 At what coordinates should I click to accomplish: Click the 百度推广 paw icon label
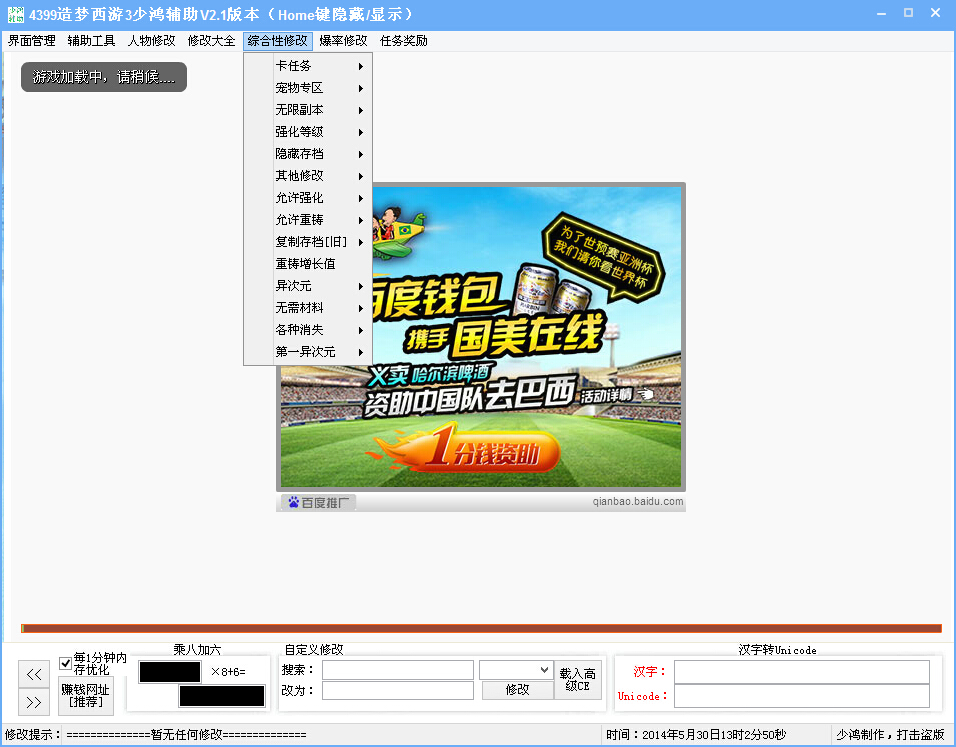click(x=318, y=502)
